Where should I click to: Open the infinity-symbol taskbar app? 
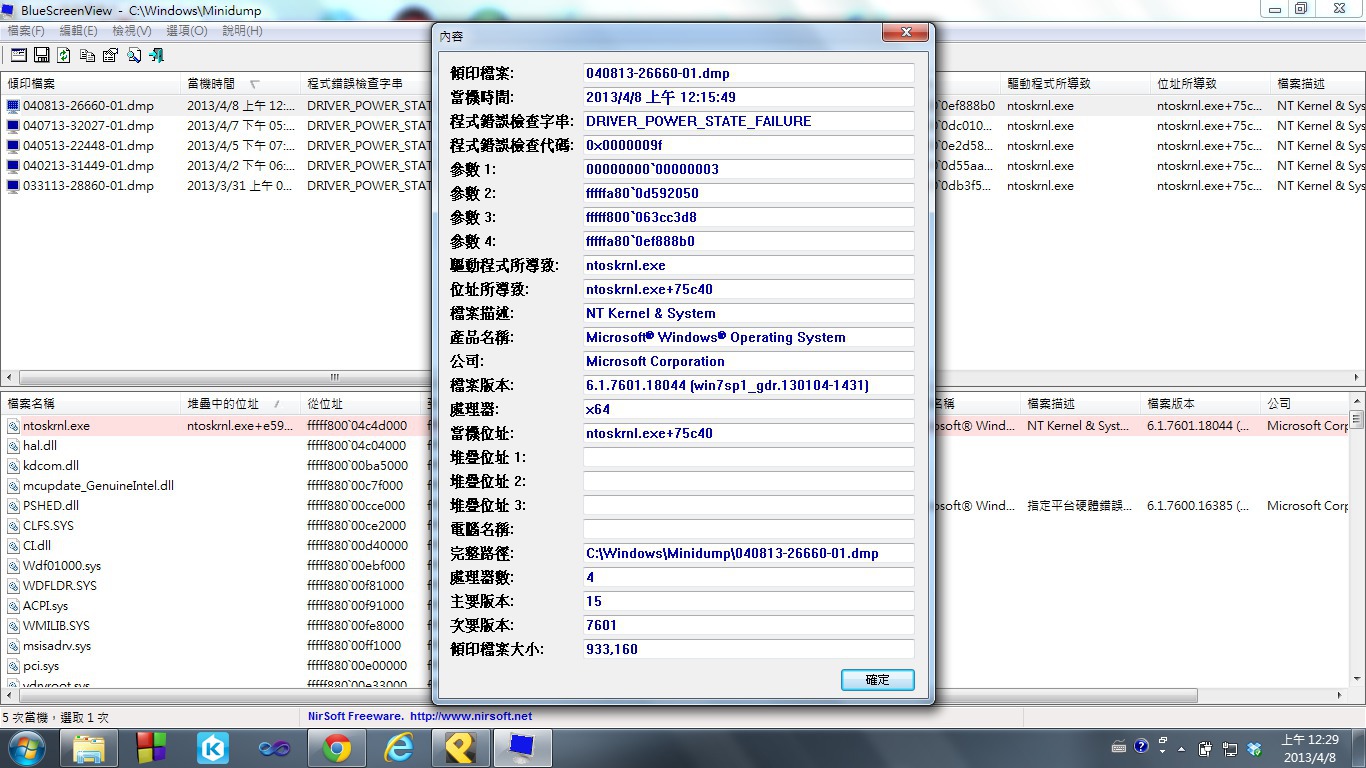(274, 748)
